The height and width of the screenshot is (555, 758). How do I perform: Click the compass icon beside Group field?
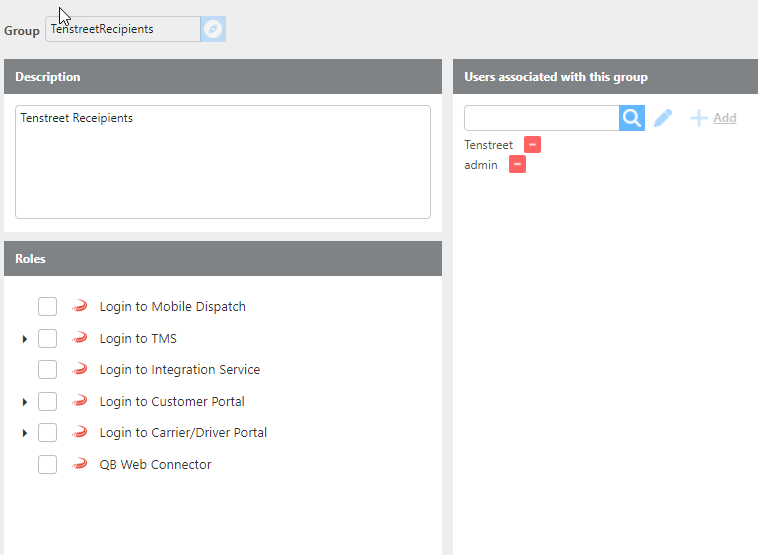[213, 29]
